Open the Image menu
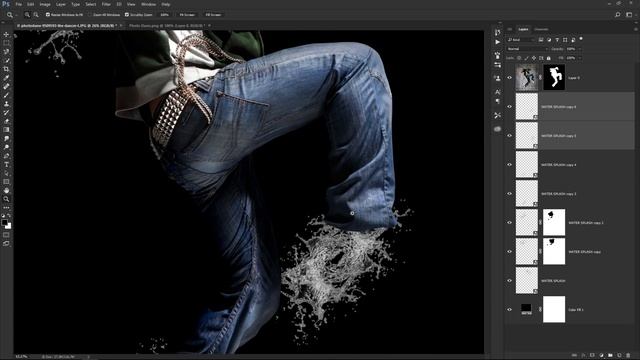Screen dimensions: 640x360 point(45,4)
